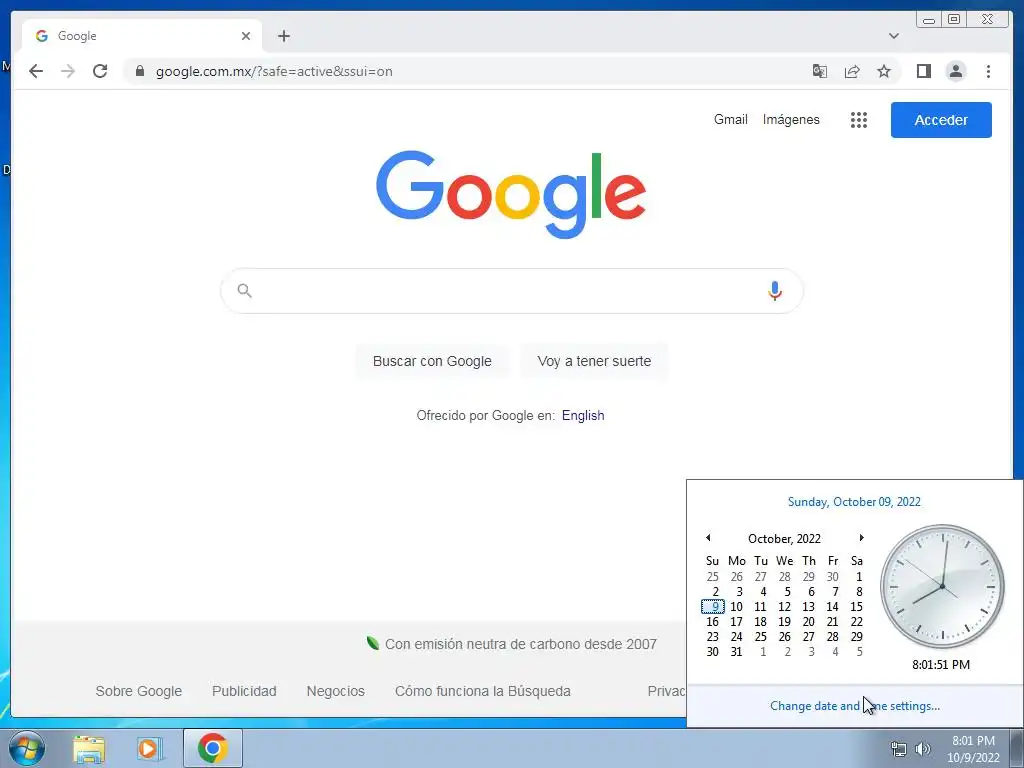1024x768 pixels.
Task: Click the padlock site info icon
Action: click(139, 71)
